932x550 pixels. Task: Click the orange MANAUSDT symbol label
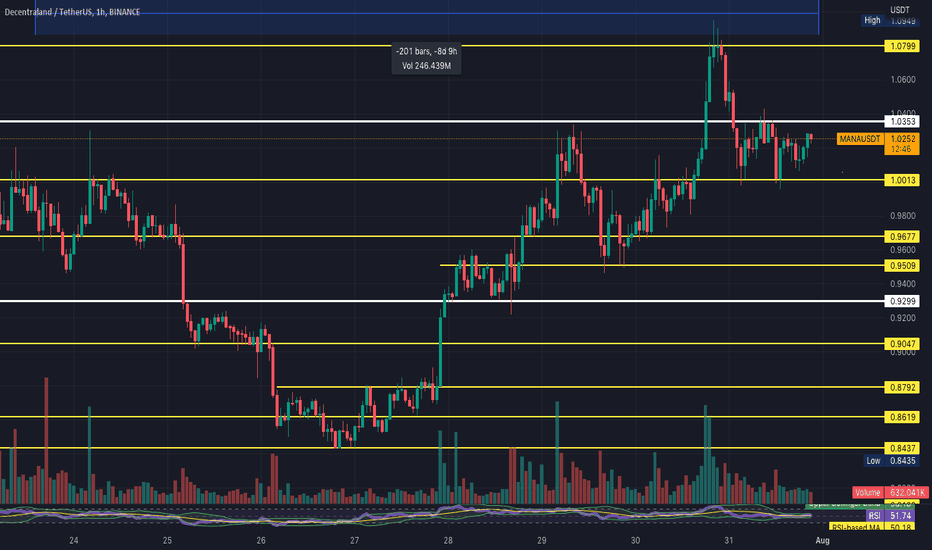pyautogui.click(x=859, y=139)
